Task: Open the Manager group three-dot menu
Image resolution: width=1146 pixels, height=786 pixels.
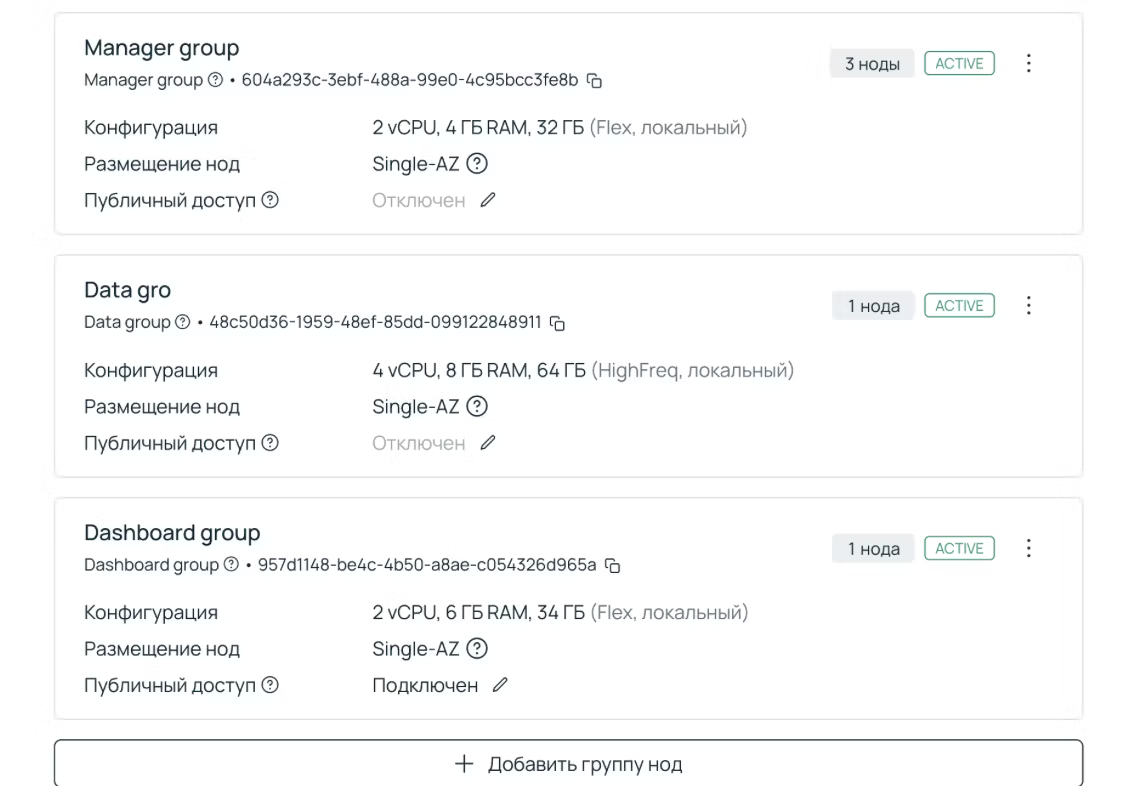Action: point(1028,63)
